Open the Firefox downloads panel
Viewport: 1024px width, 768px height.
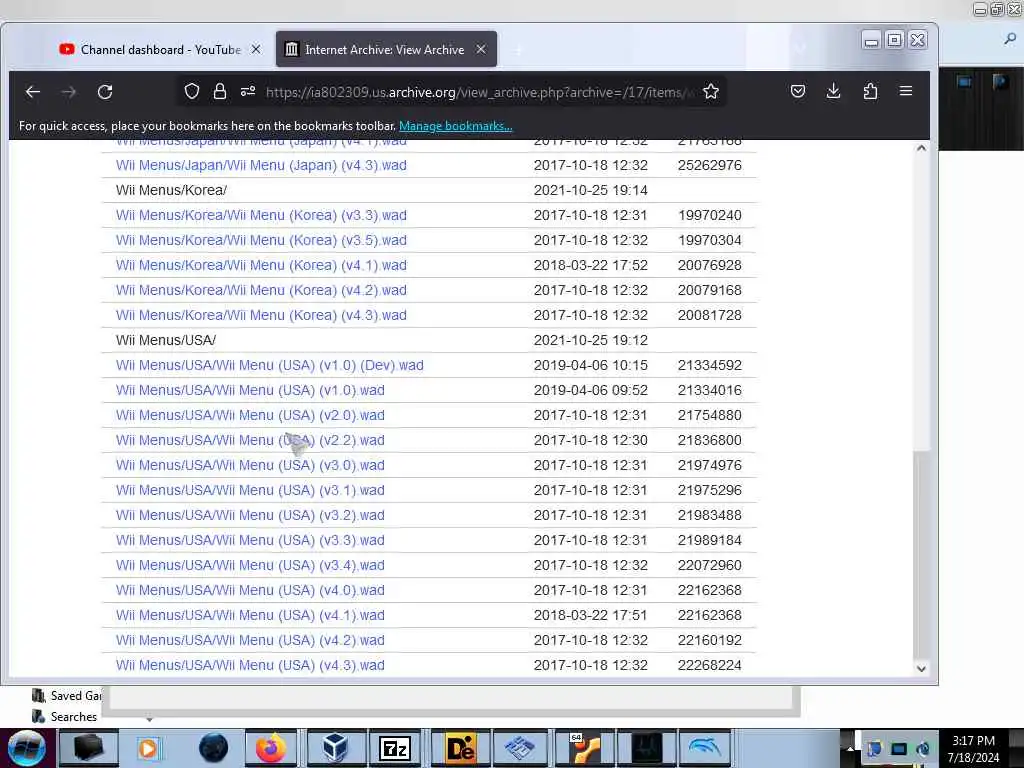(833, 91)
